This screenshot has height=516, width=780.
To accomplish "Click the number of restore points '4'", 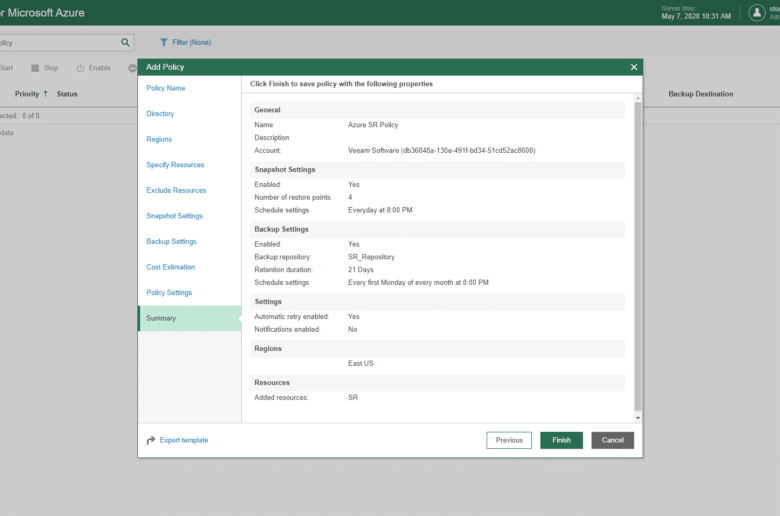I will tap(350, 197).
